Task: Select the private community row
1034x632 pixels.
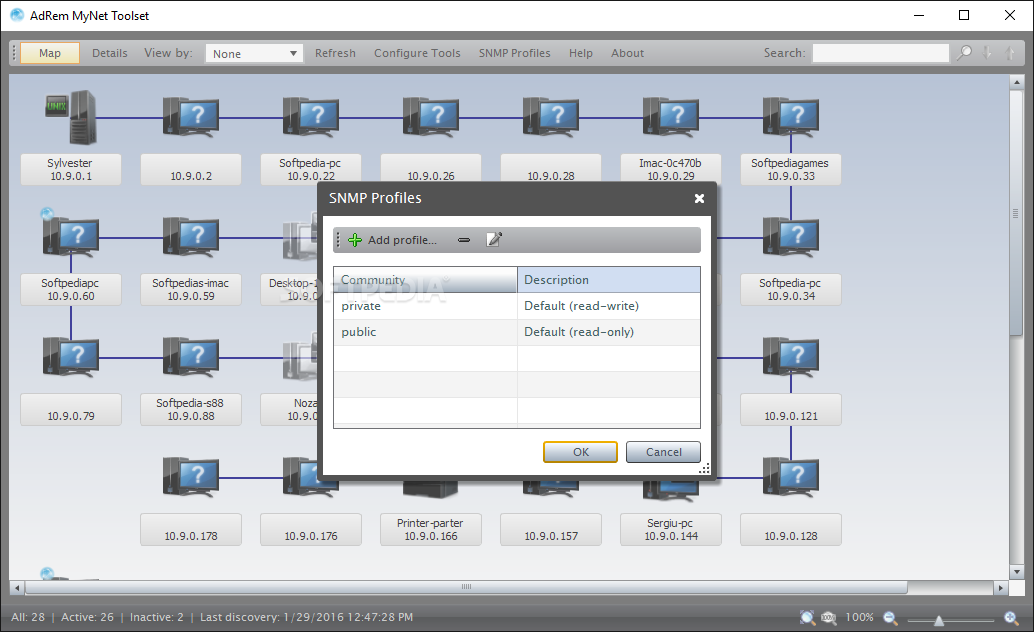Action: click(517, 306)
